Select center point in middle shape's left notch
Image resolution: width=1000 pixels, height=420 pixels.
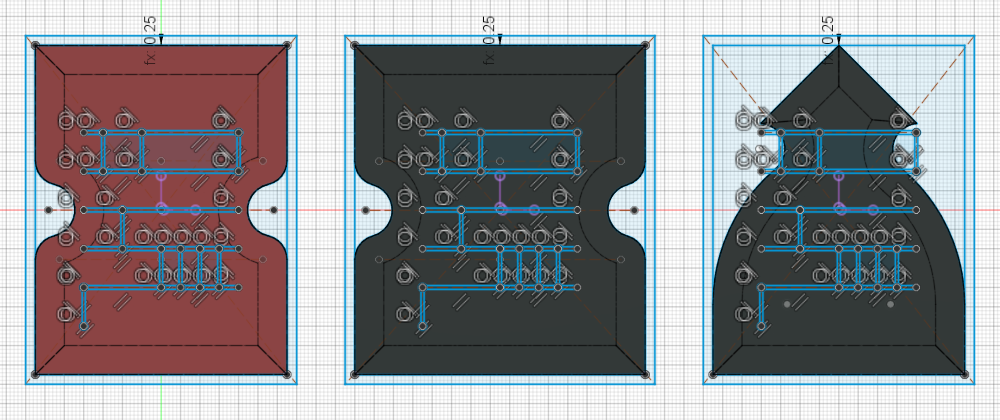pos(365,210)
